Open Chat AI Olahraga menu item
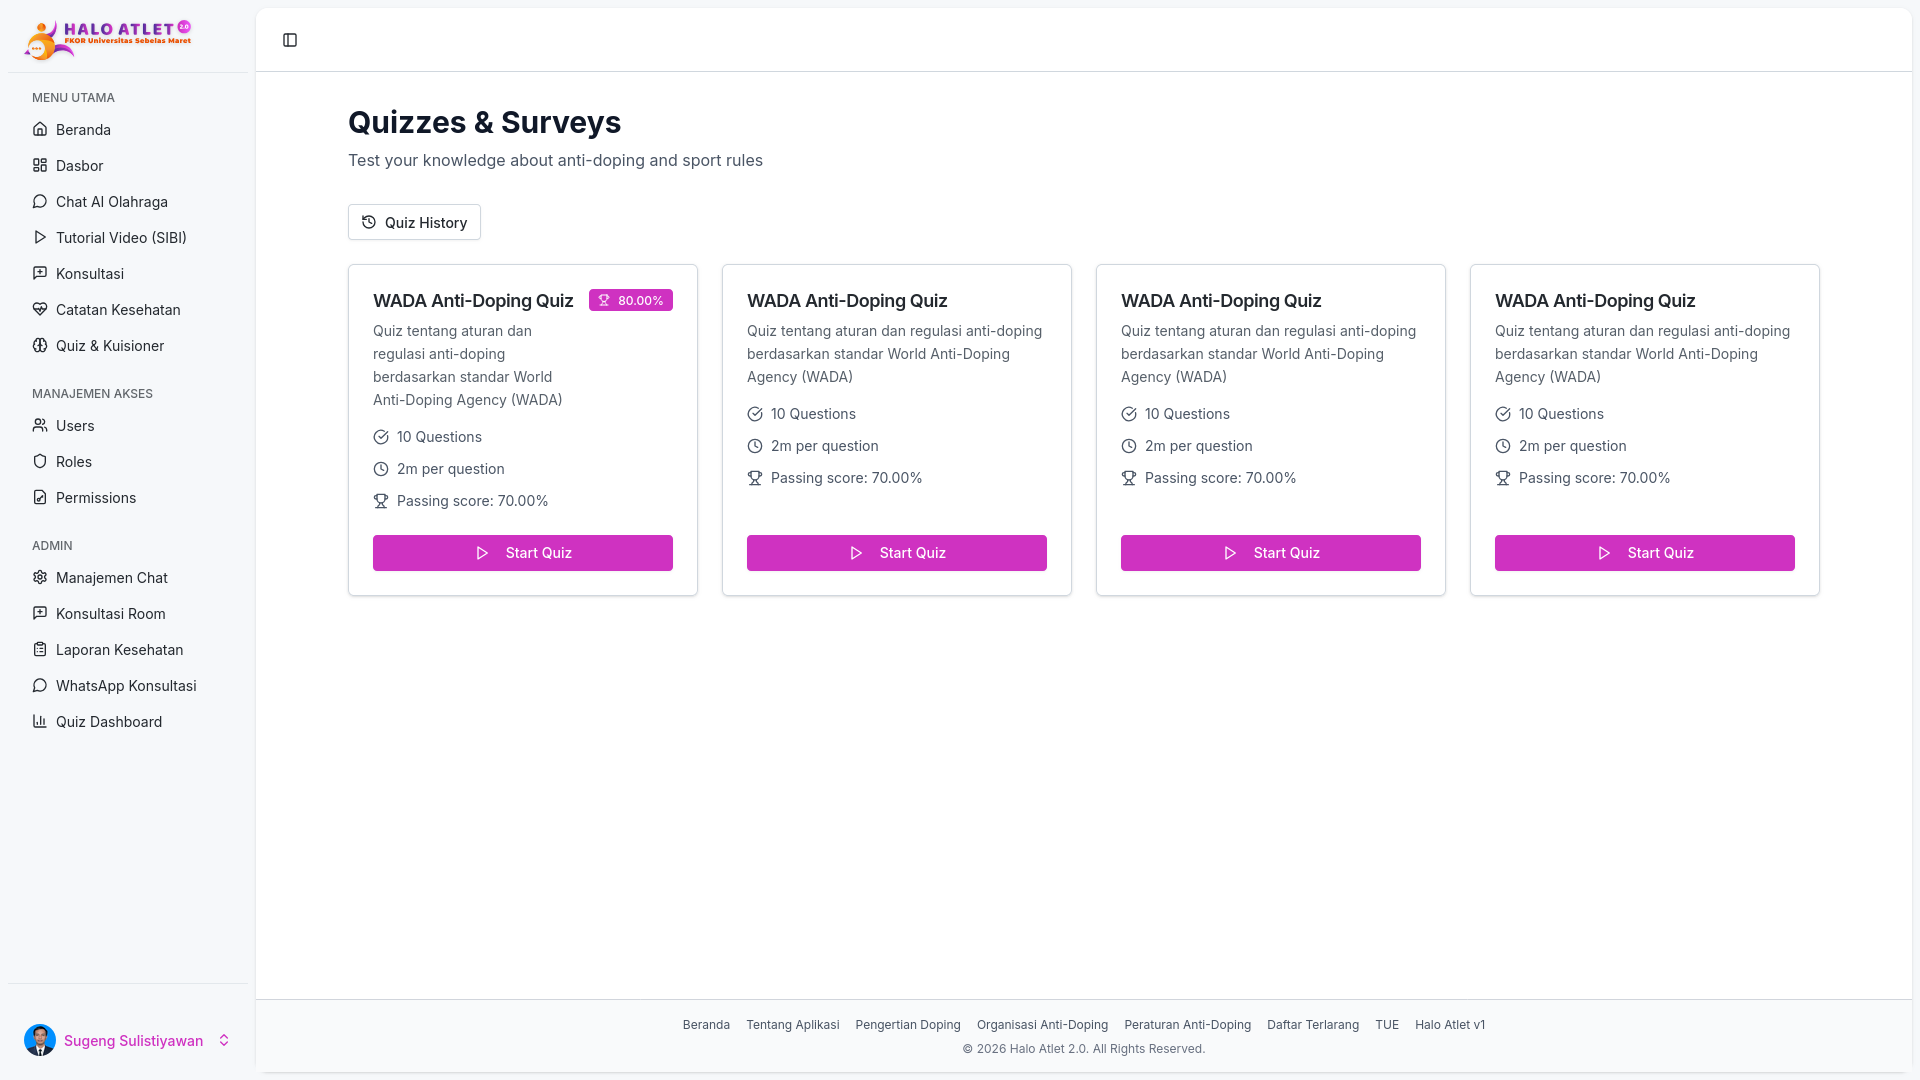1920x1080 pixels. (128, 201)
